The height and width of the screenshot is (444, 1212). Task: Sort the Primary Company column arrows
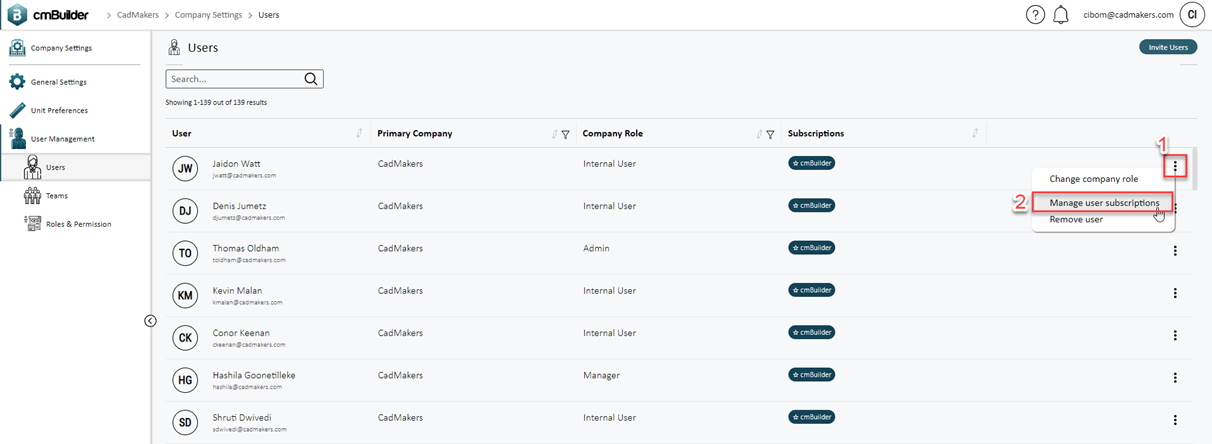553,133
